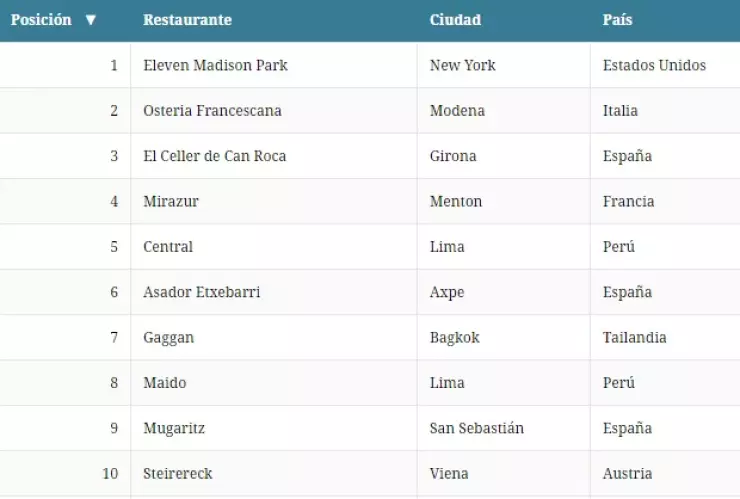Click the Osteria Francescana restaurant name
Screen dimensions: 740x499
click(x=212, y=111)
